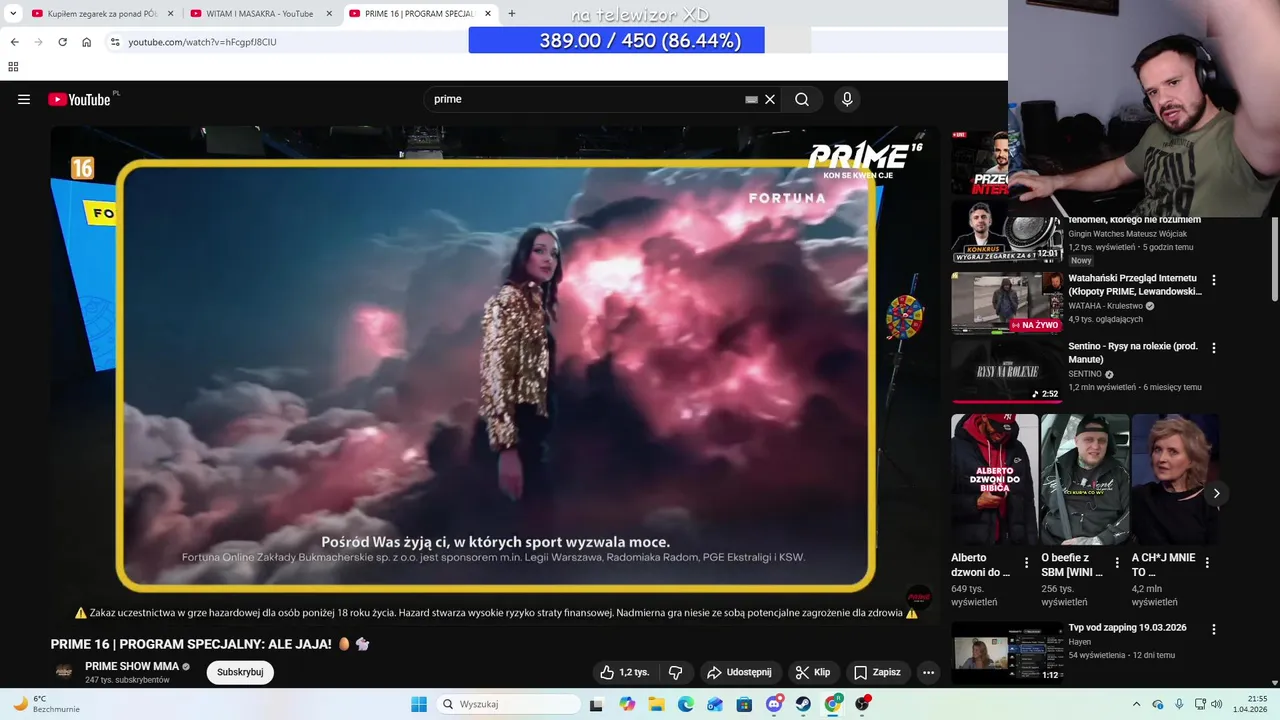Viewport: 1280px width, 720px height.
Task: Open Steam from taskbar
Action: tap(803, 704)
